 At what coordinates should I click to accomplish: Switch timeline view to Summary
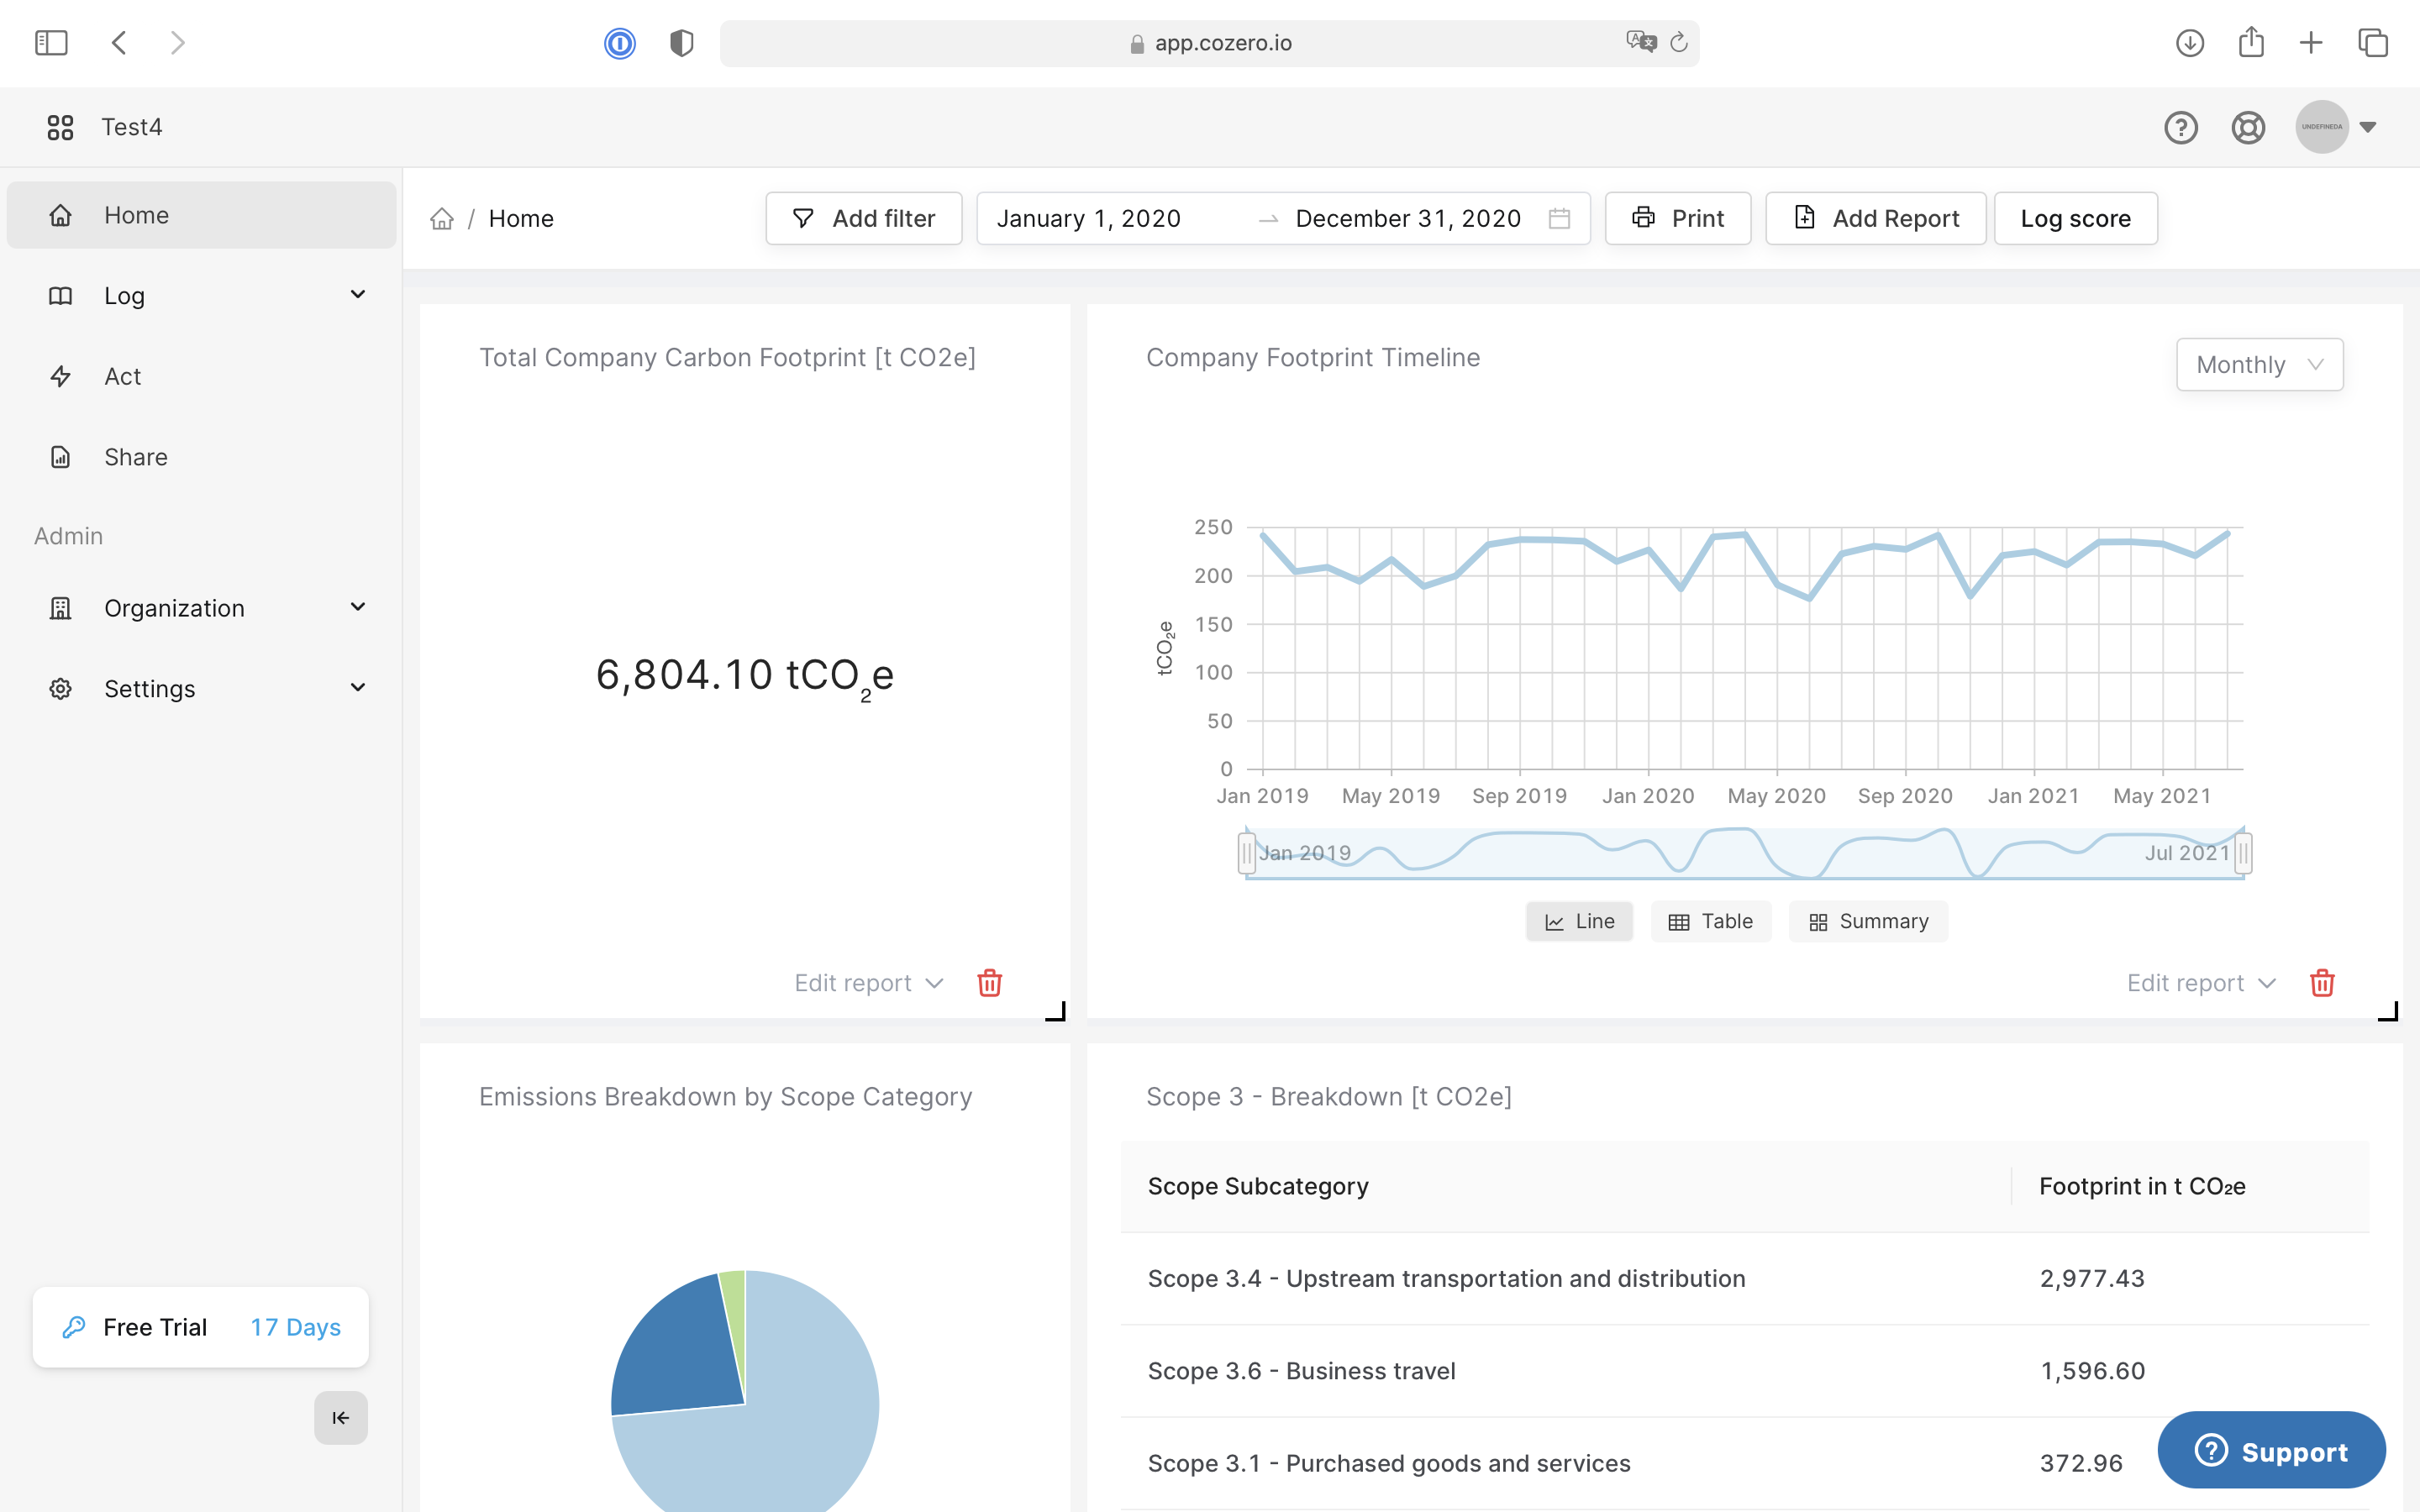1868,921
